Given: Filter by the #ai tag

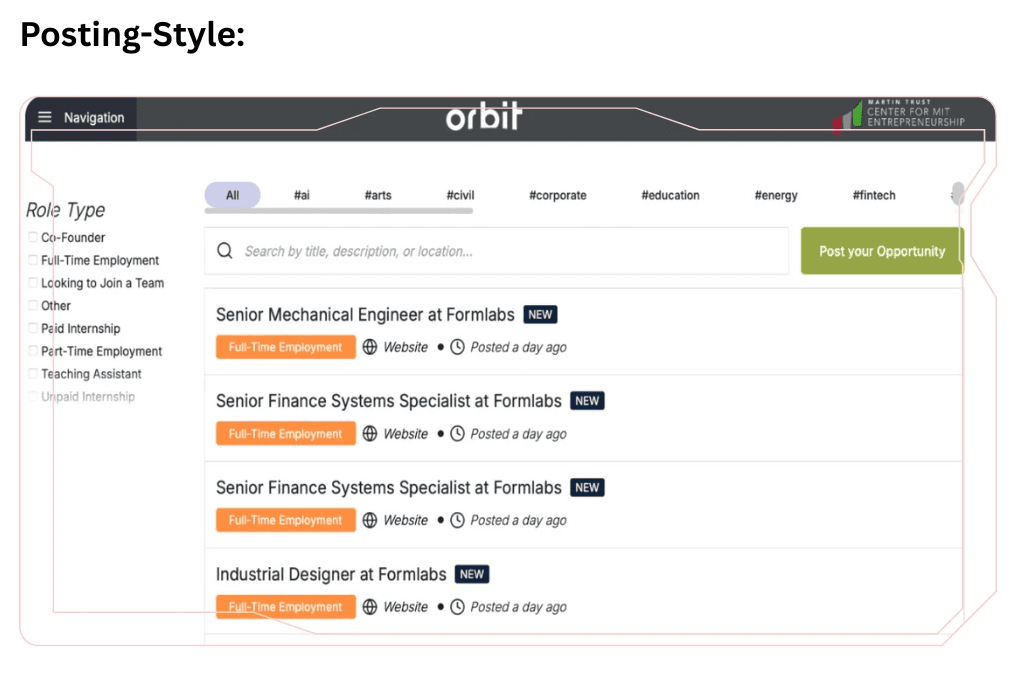Looking at the screenshot, I should coord(302,195).
